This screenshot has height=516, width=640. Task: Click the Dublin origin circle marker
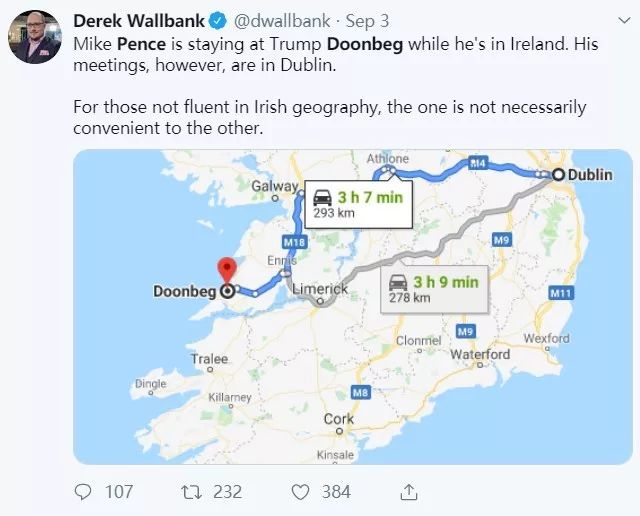tap(559, 175)
